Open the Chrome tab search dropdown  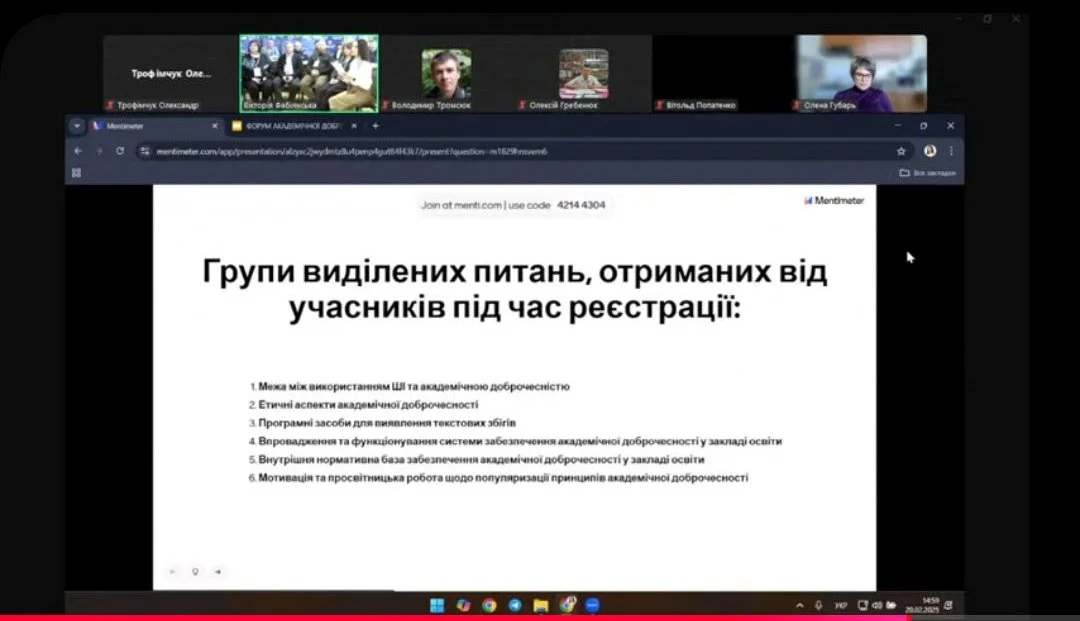(77, 126)
